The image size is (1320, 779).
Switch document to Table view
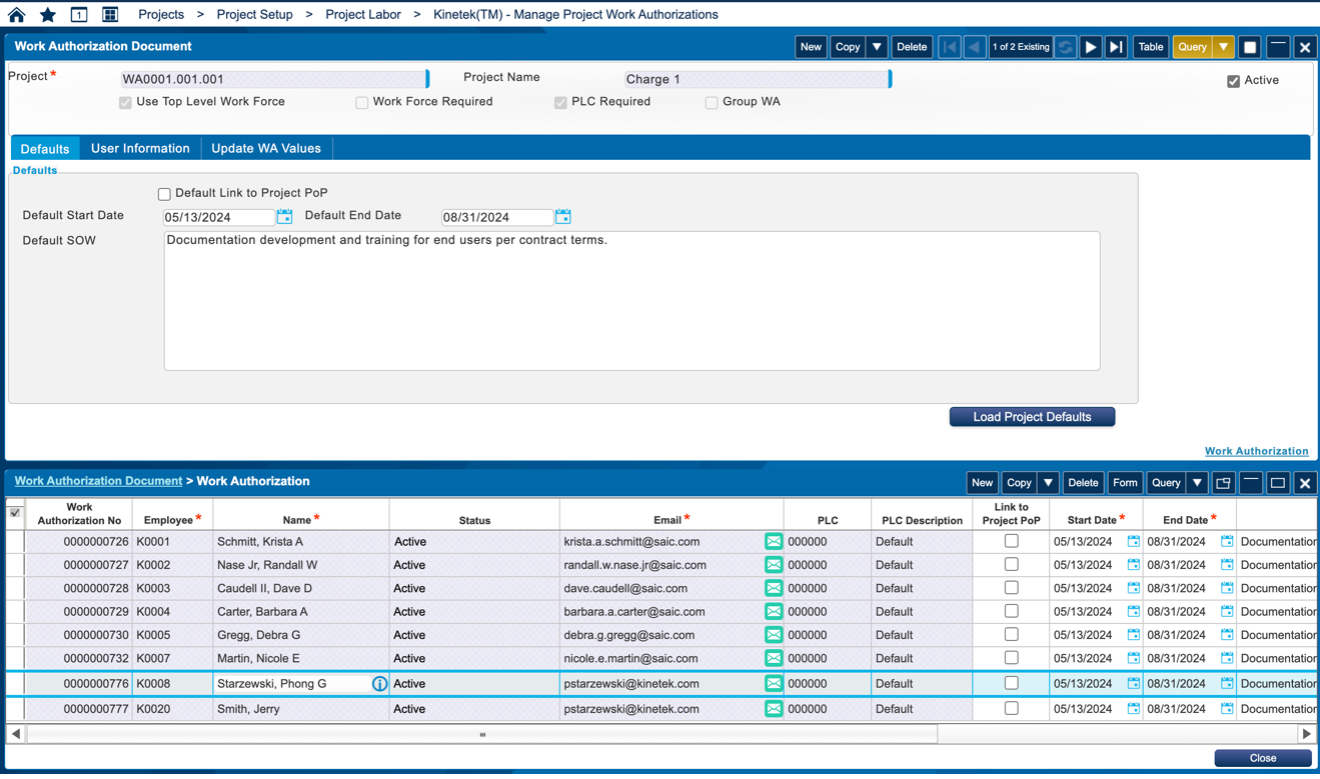tap(1151, 47)
